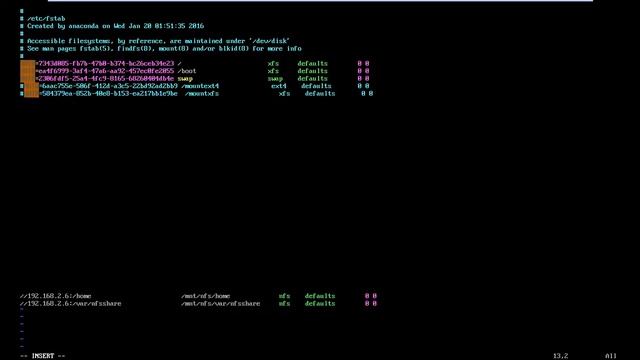Click the yellow "swap" mount point
Screen dimensions: 640x360
coord(185,78)
